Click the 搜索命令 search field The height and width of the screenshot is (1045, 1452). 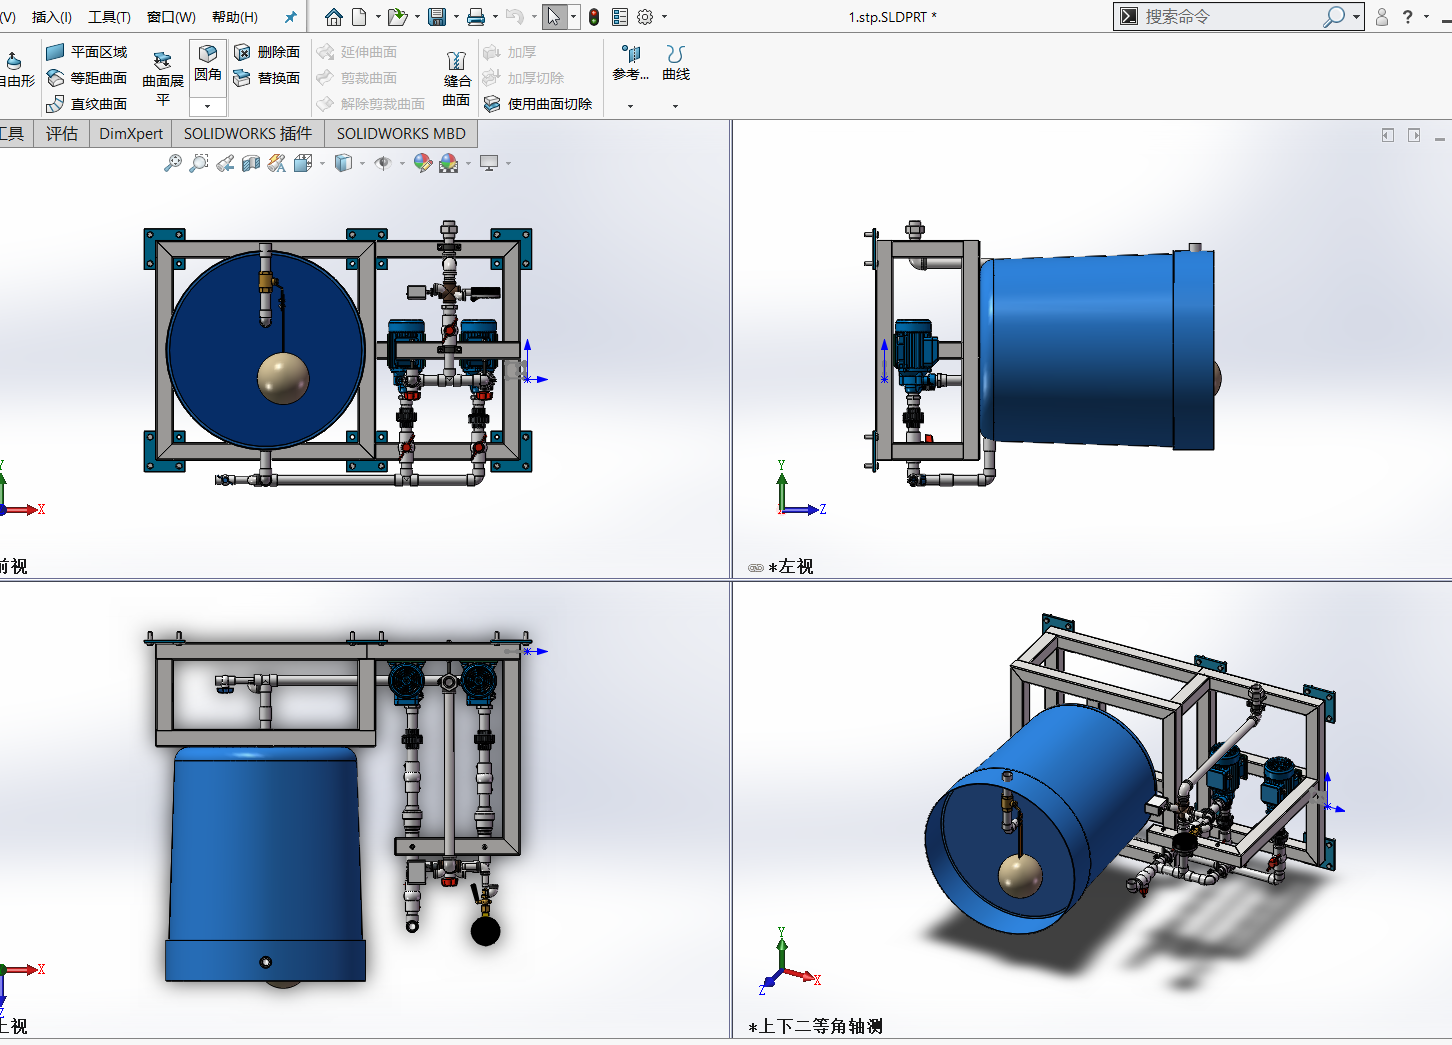(1228, 17)
